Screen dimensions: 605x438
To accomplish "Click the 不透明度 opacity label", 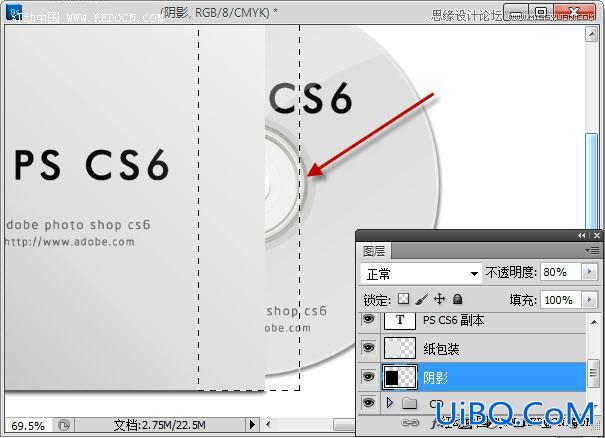I will (510, 272).
